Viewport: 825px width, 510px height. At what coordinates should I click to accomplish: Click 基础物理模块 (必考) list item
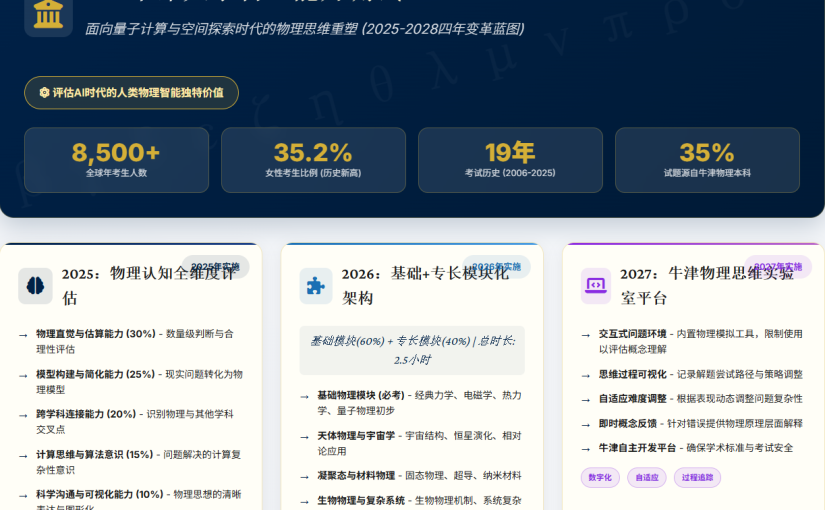[412, 403]
